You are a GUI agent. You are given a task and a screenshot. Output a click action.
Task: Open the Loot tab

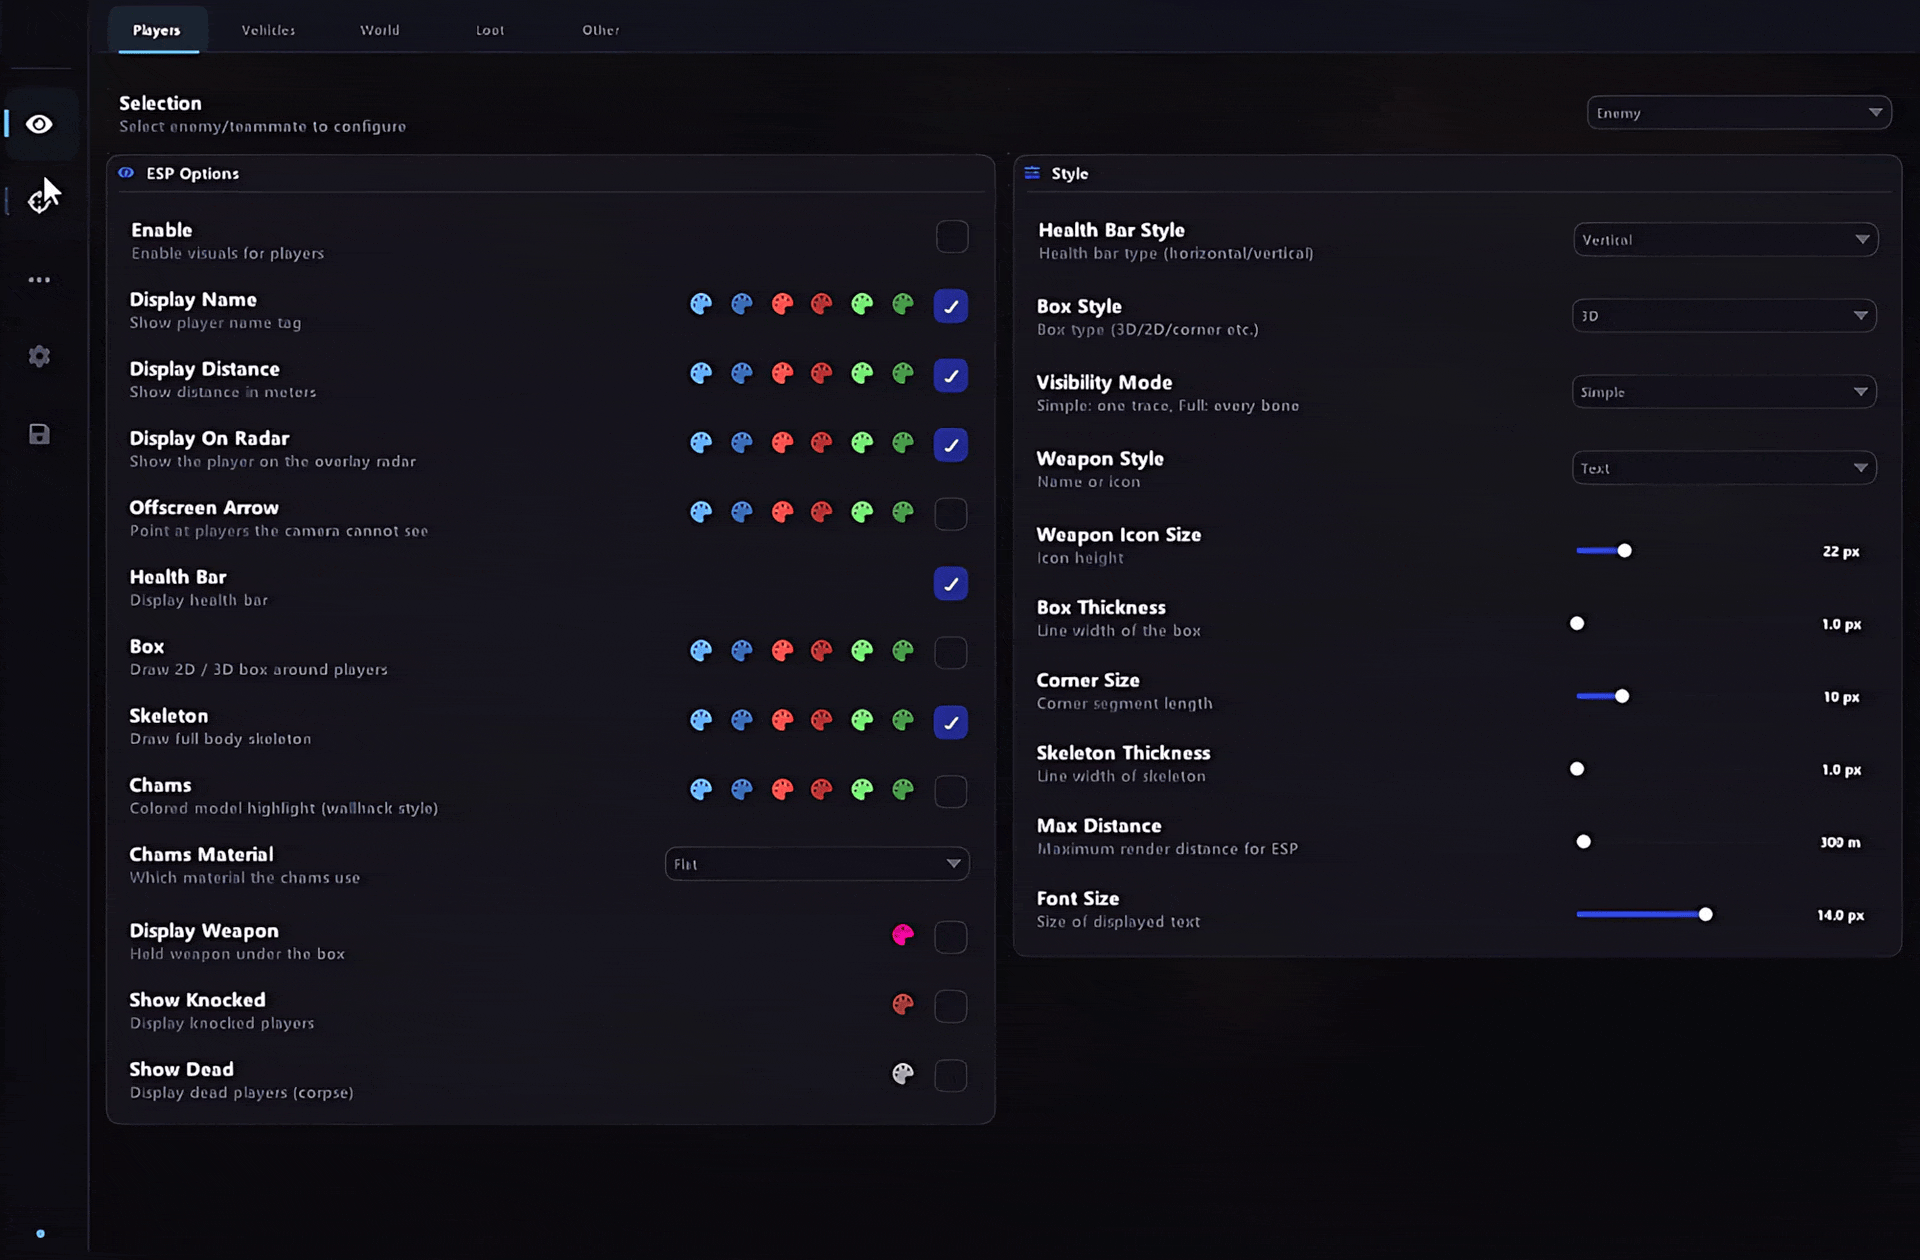[x=490, y=30]
